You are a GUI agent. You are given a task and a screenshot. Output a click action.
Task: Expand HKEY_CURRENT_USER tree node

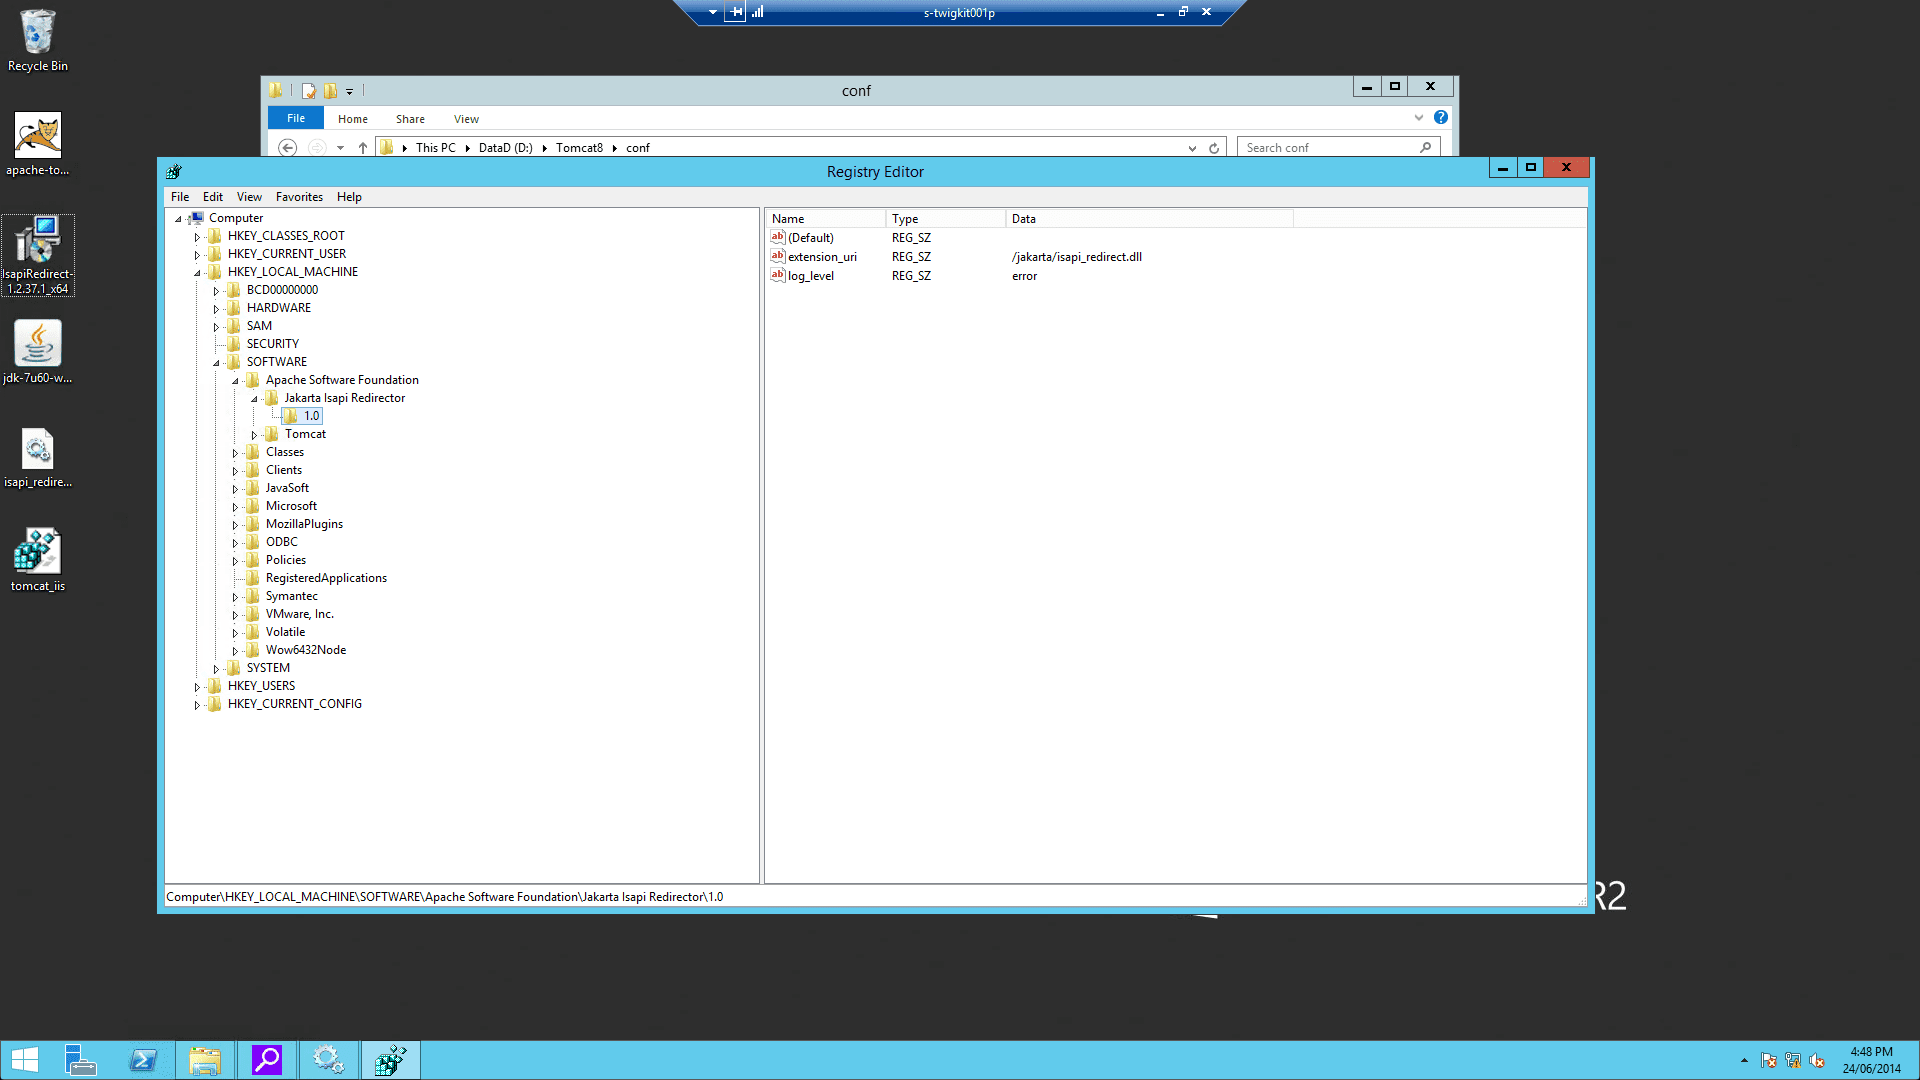[x=197, y=255]
